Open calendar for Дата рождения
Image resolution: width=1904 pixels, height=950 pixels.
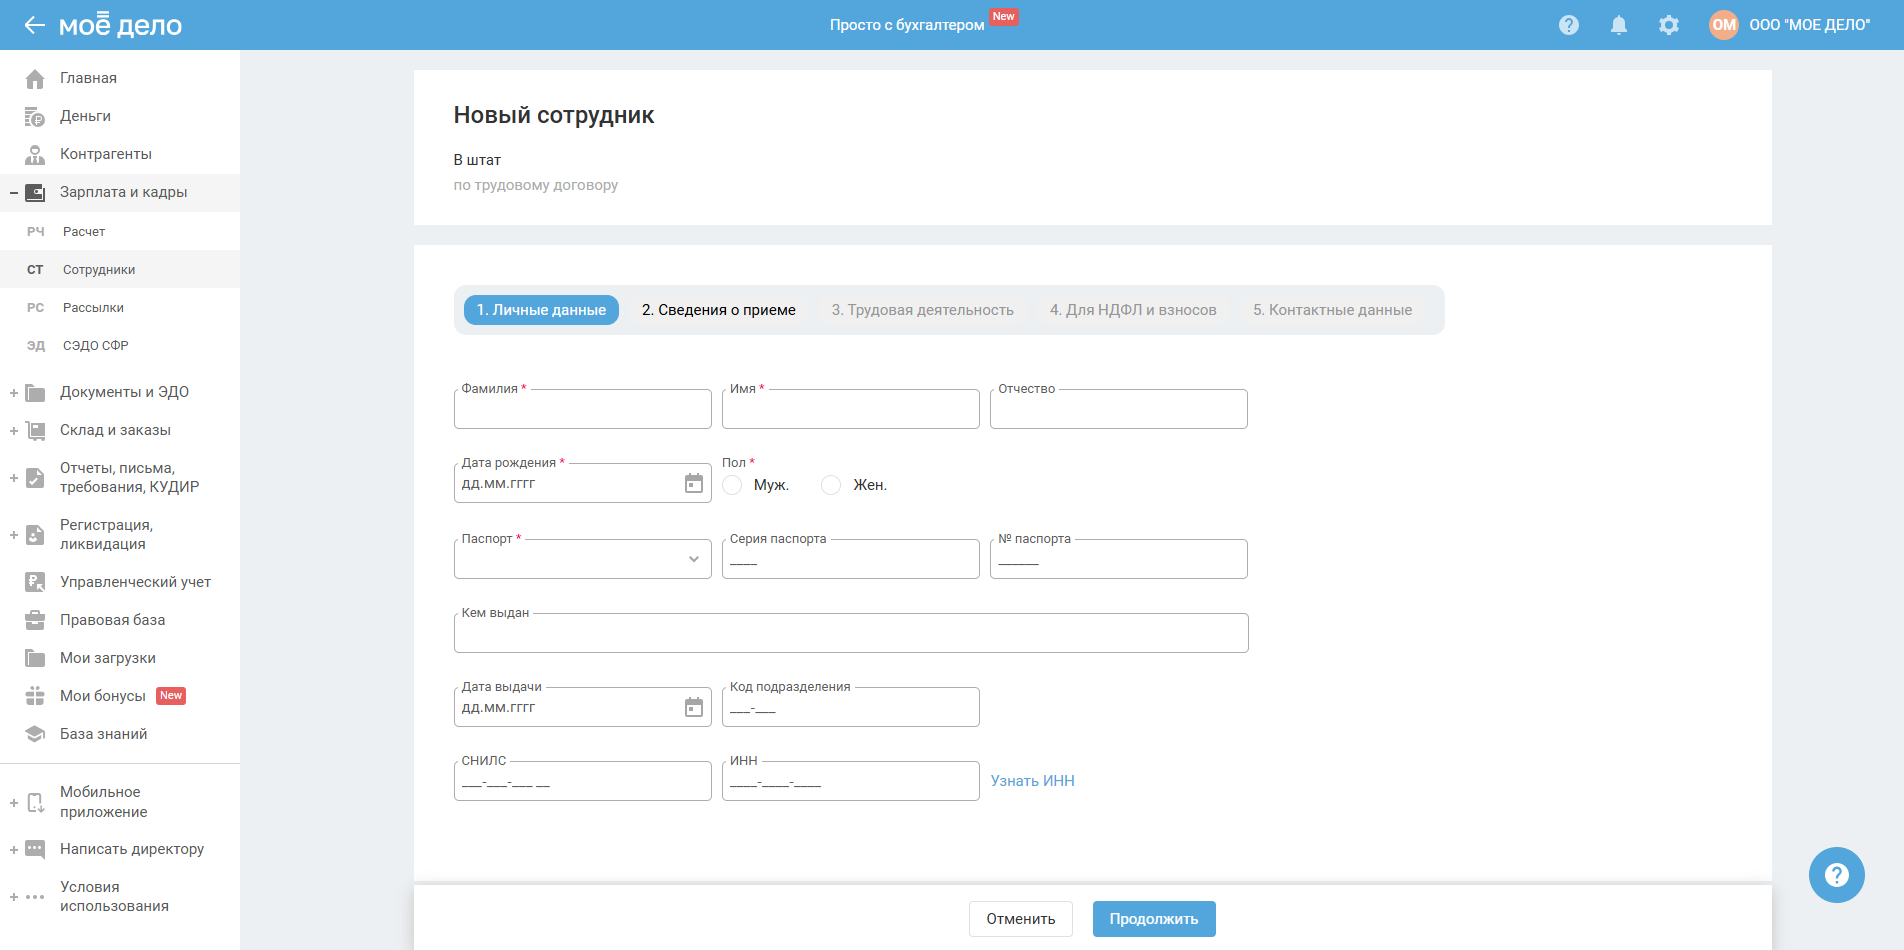(x=693, y=484)
